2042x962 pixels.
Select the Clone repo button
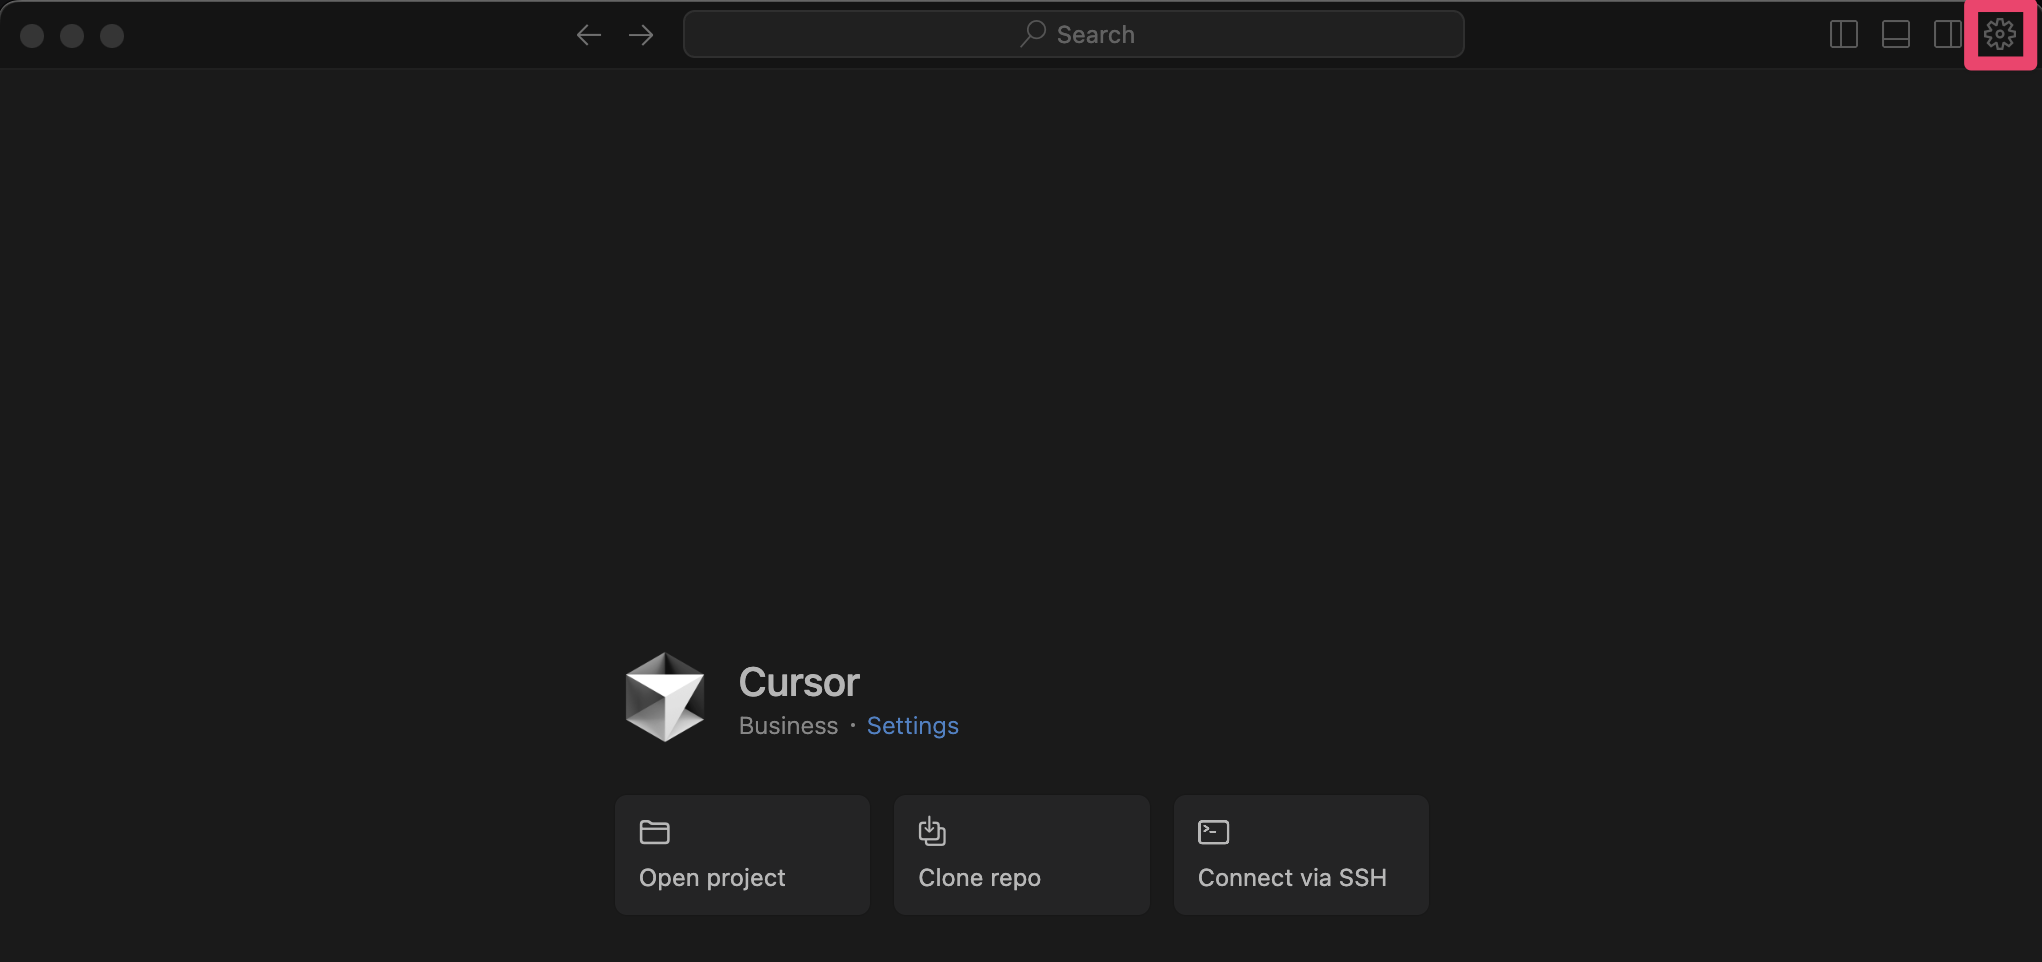pos(1021,855)
